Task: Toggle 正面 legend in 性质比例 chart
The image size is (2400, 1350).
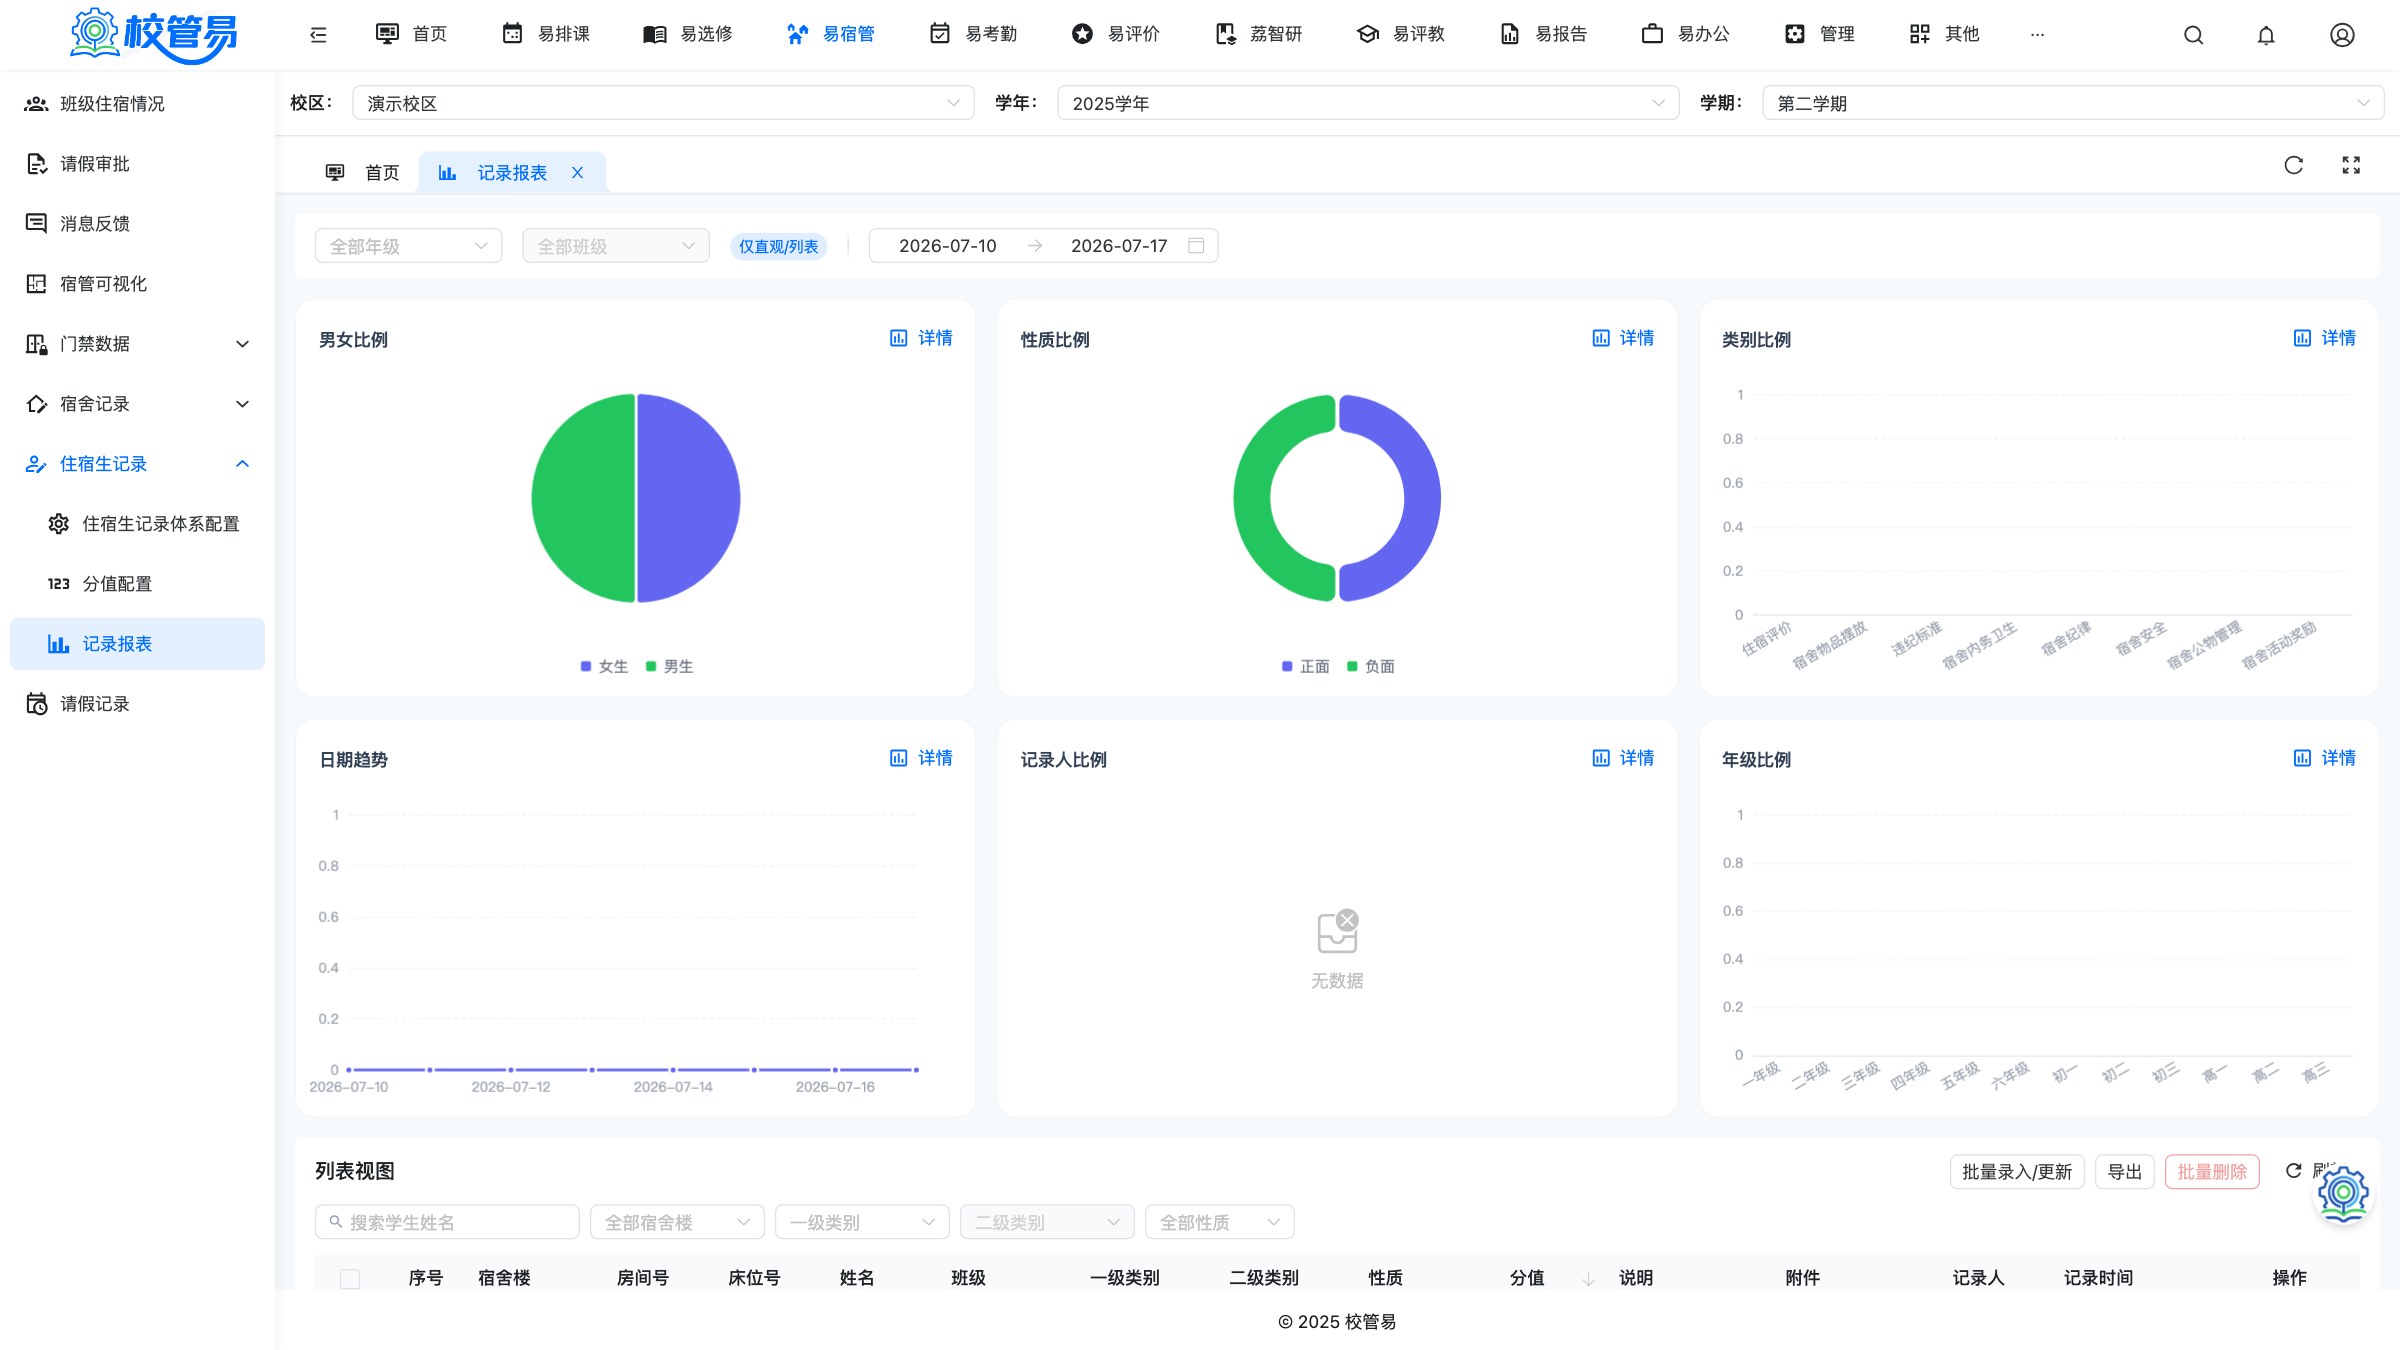Action: click(1306, 667)
